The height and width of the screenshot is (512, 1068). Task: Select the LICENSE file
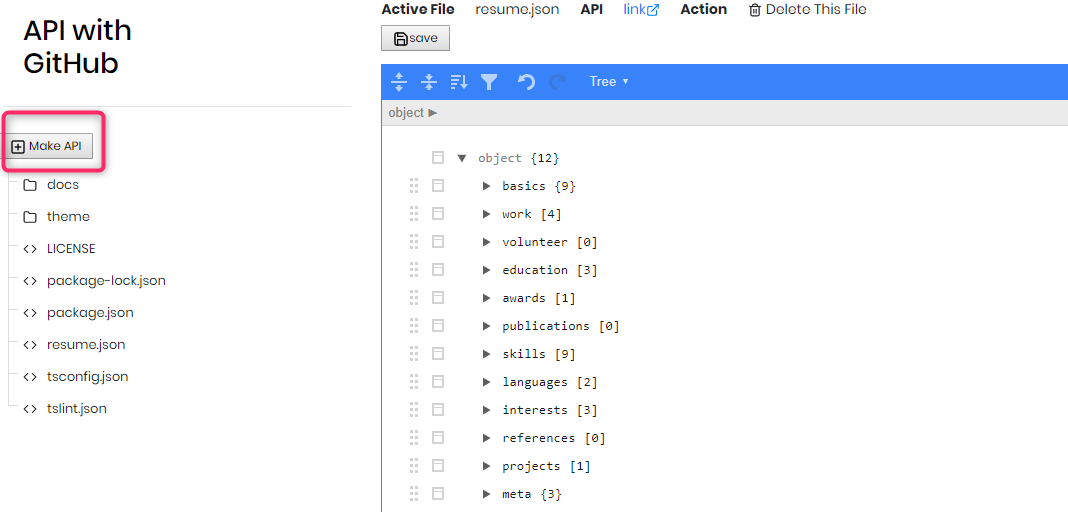(71, 249)
